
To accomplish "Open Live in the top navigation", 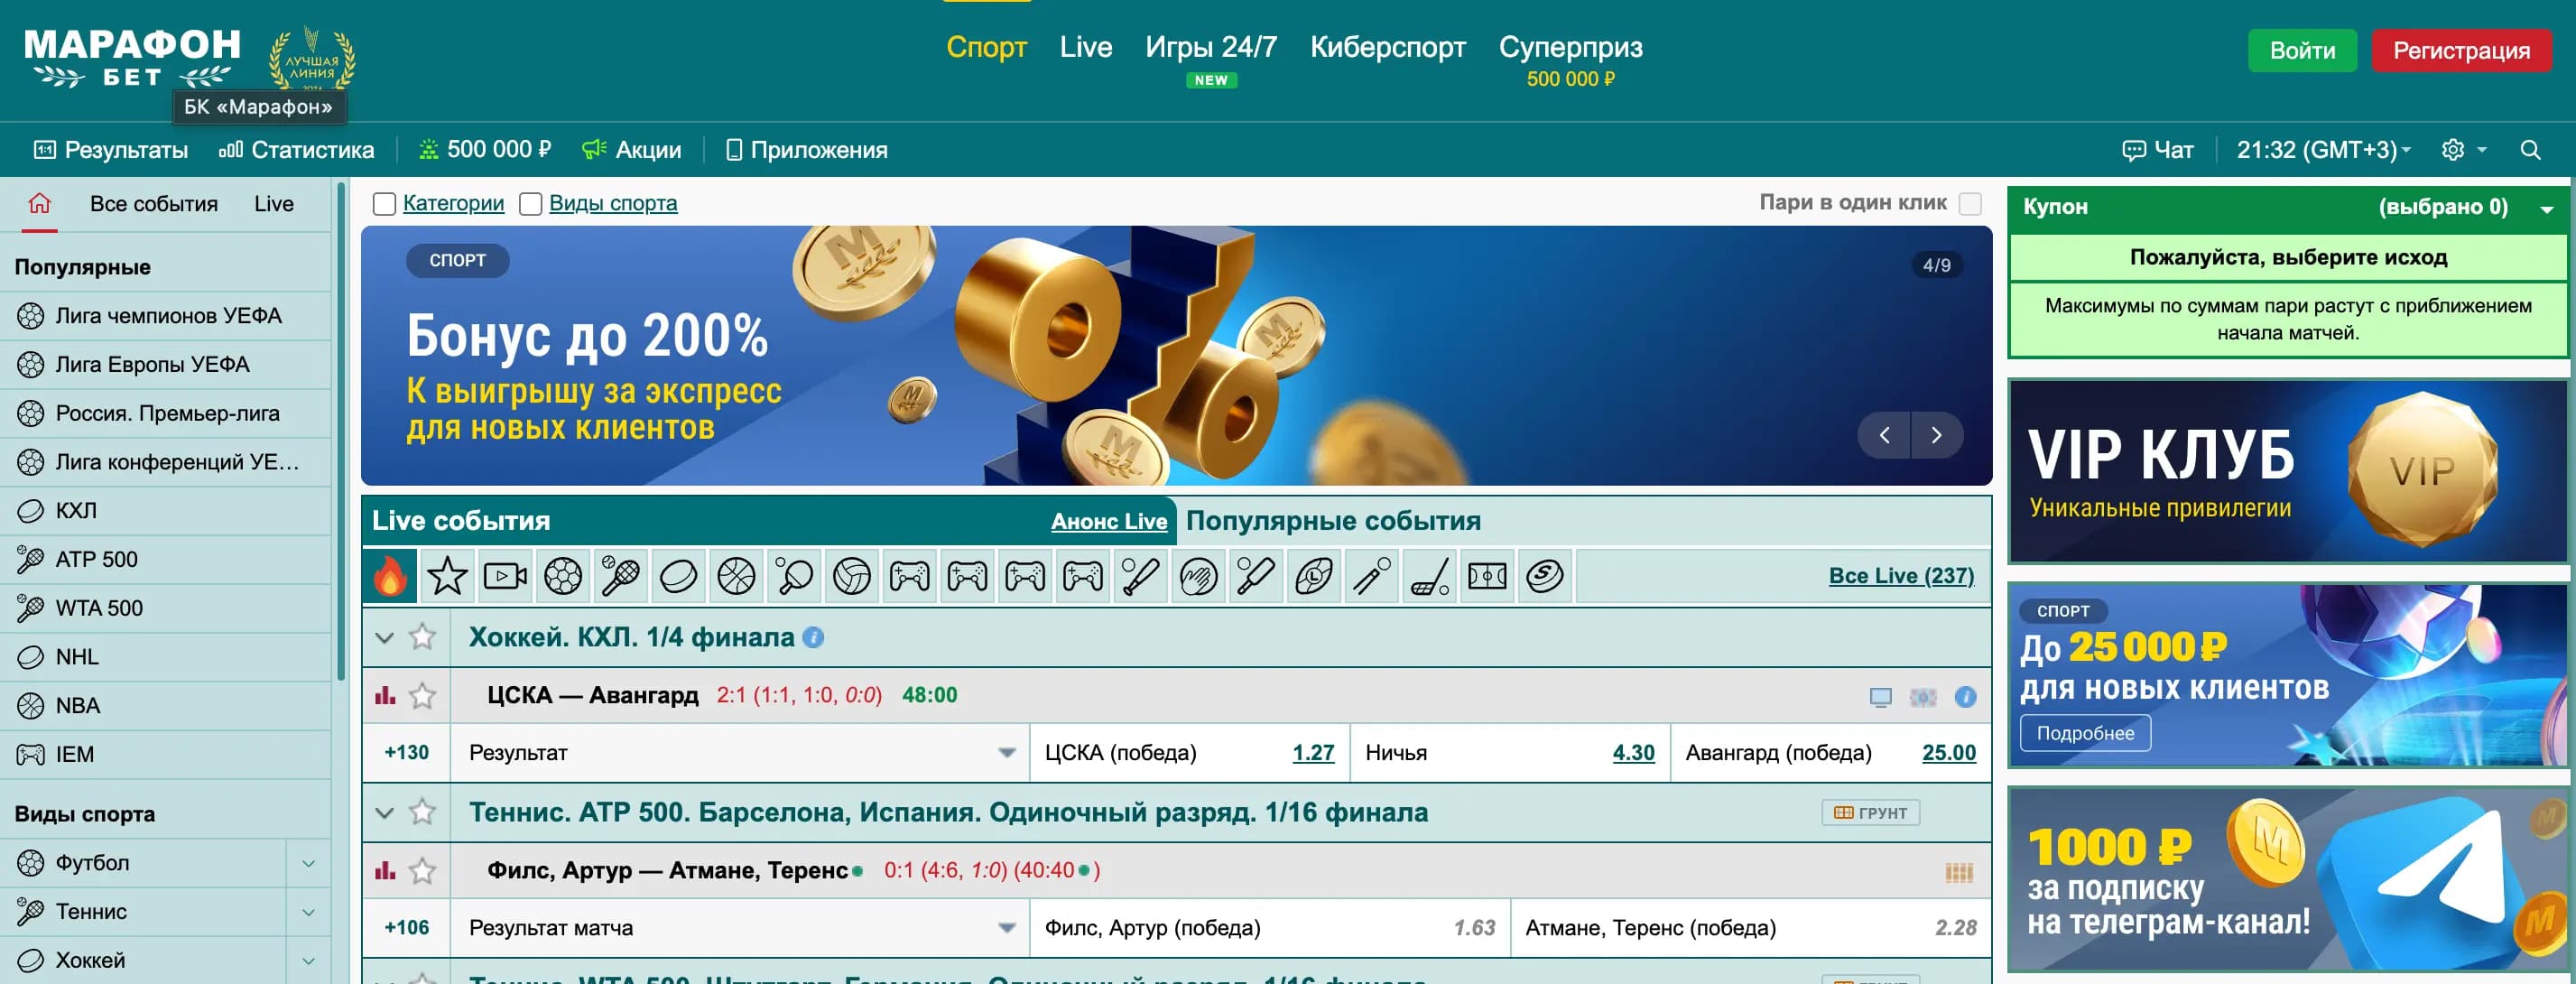I will 1086,47.
